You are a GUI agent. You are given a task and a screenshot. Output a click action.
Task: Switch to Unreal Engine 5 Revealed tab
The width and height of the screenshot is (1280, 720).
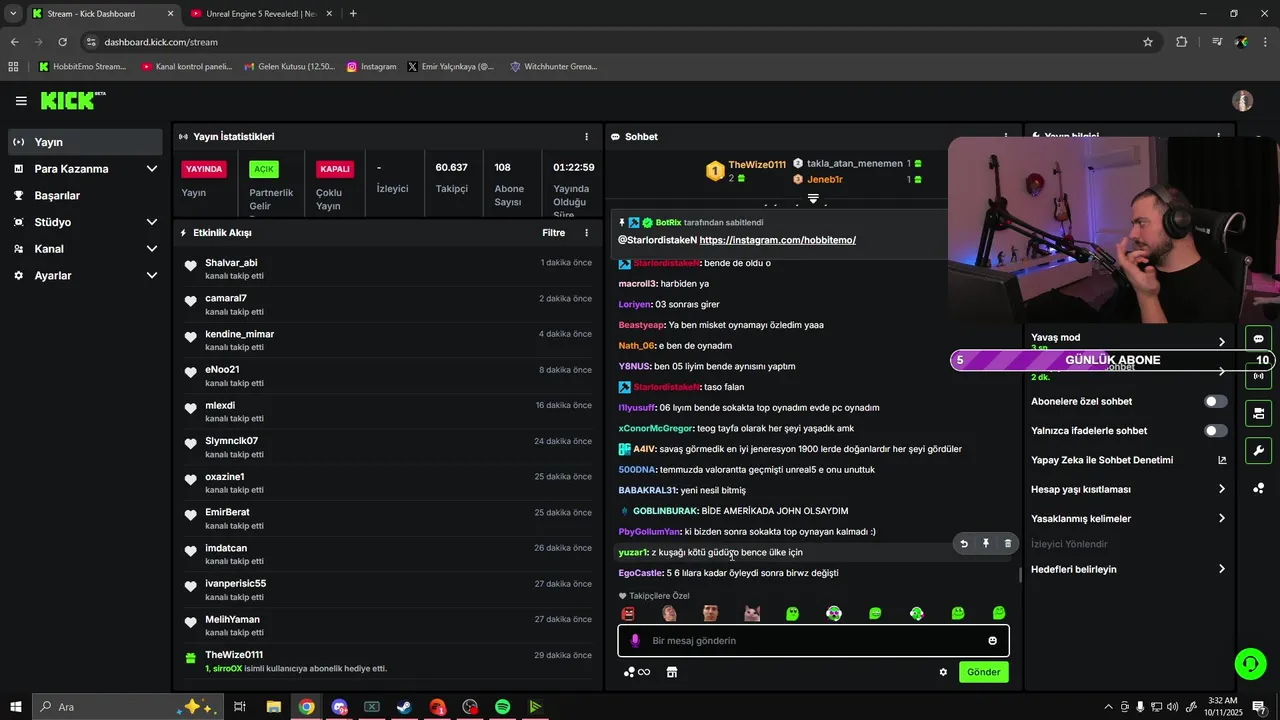(262, 14)
